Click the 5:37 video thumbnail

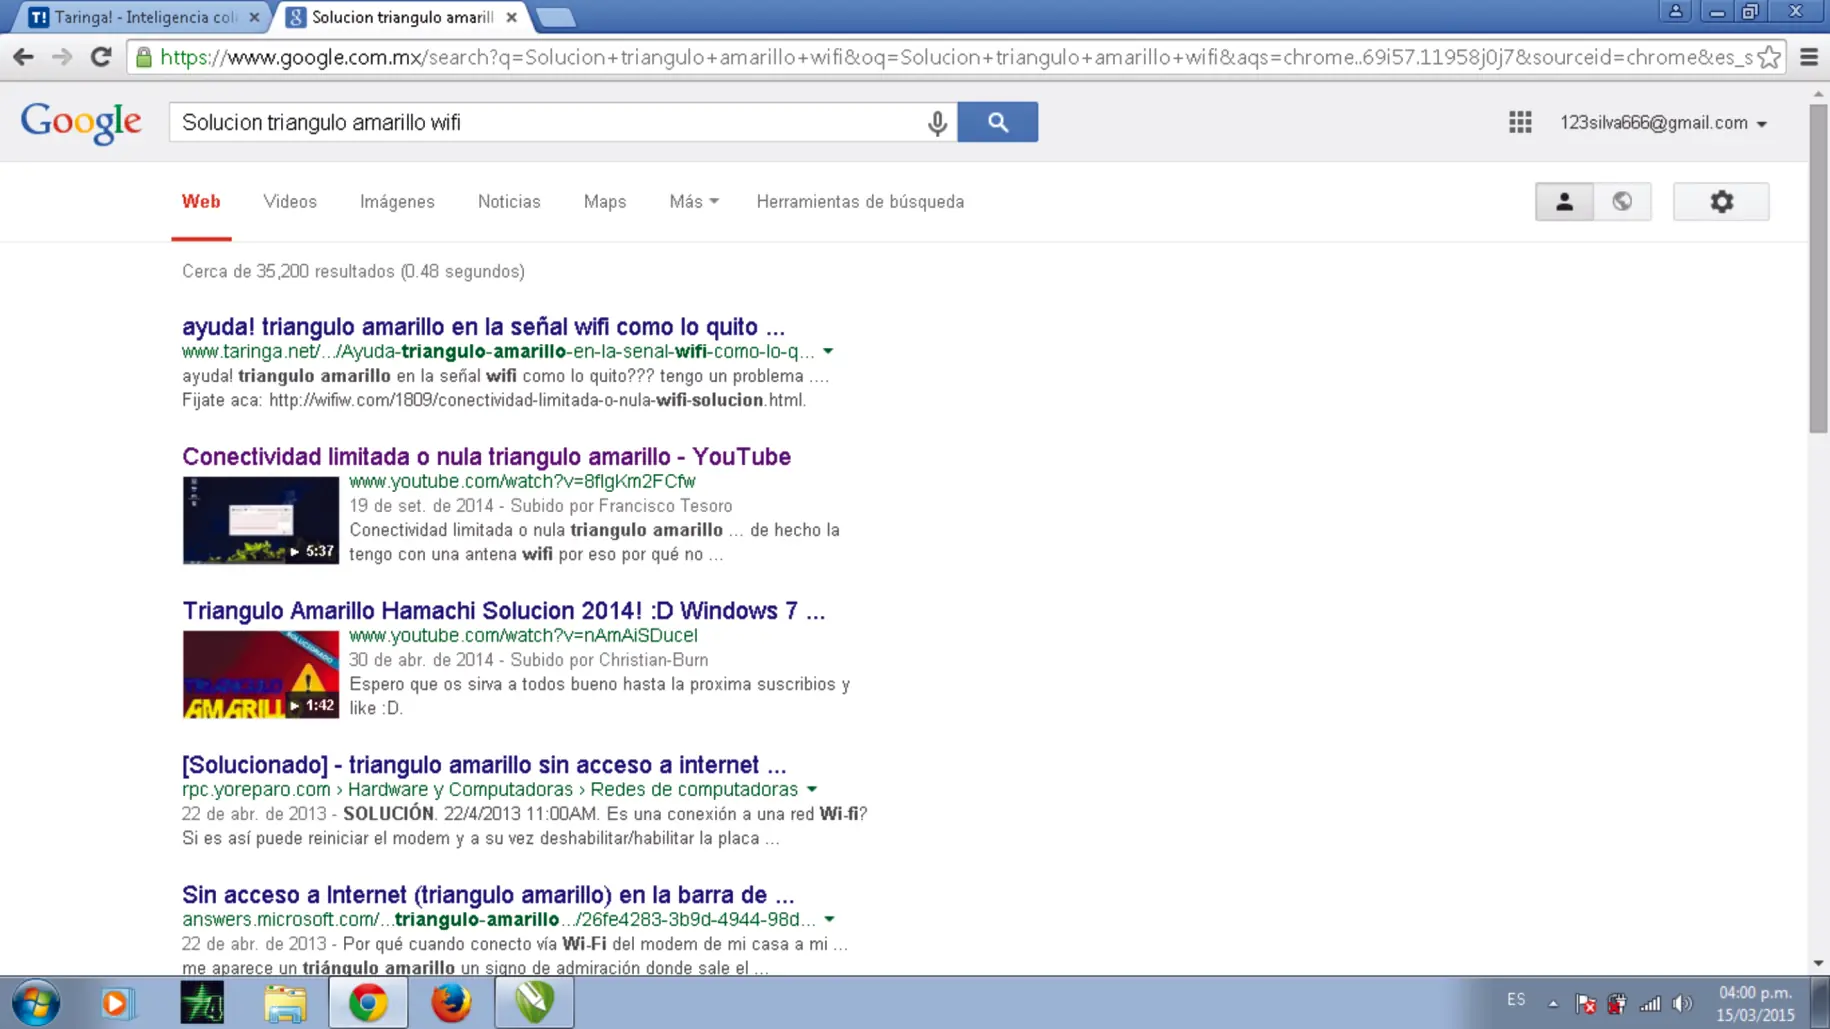coord(261,520)
